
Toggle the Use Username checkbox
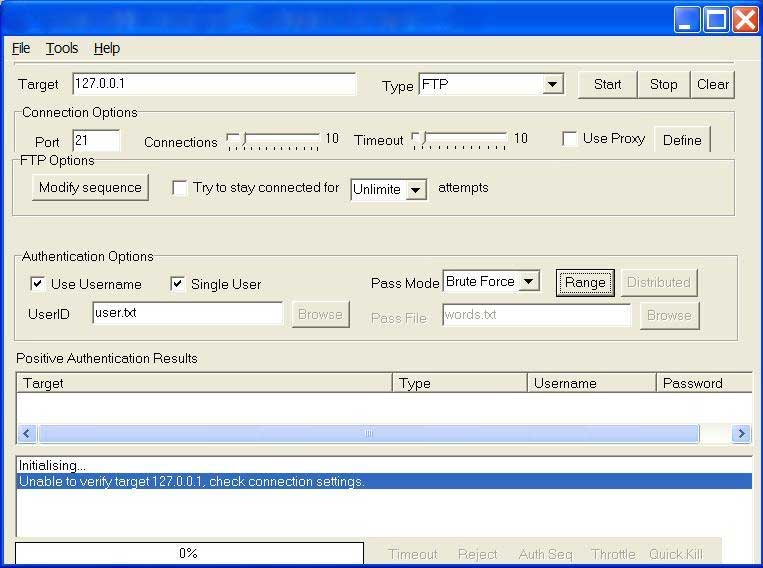(38, 284)
